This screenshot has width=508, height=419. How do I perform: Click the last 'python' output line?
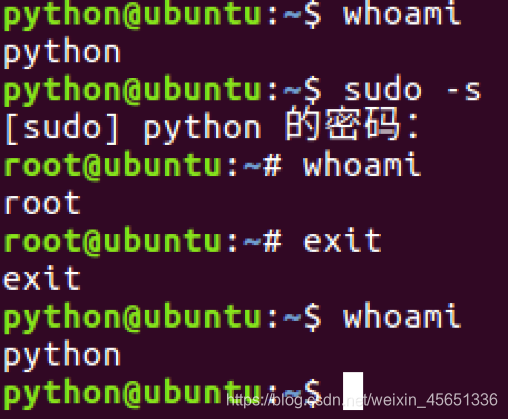pos(62,355)
